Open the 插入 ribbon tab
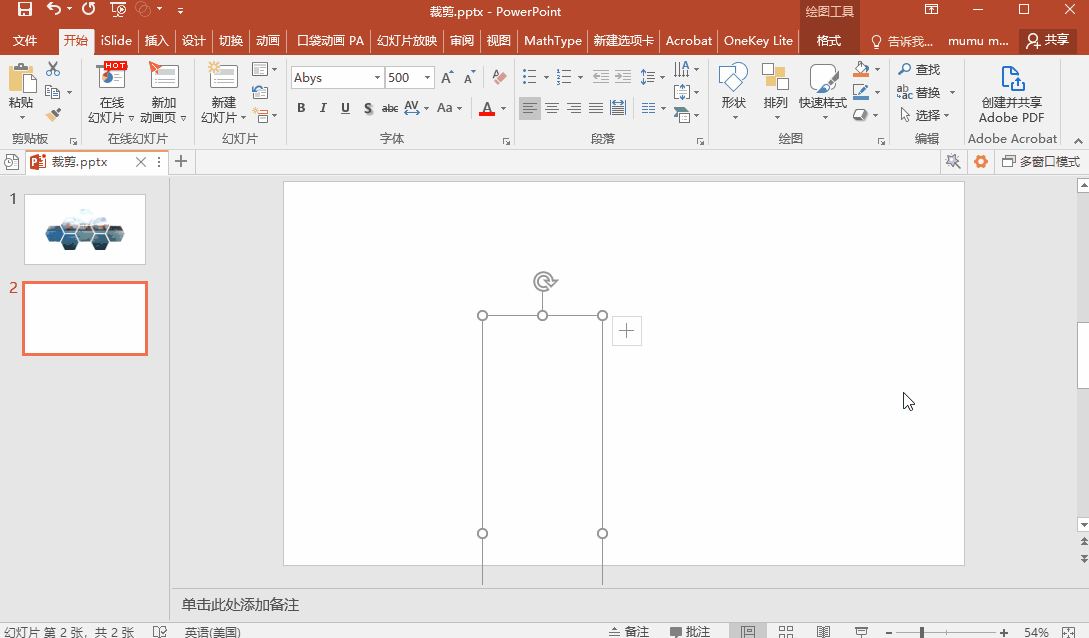The width and height of the screenshot is (1089, 638). click(156, 41)
